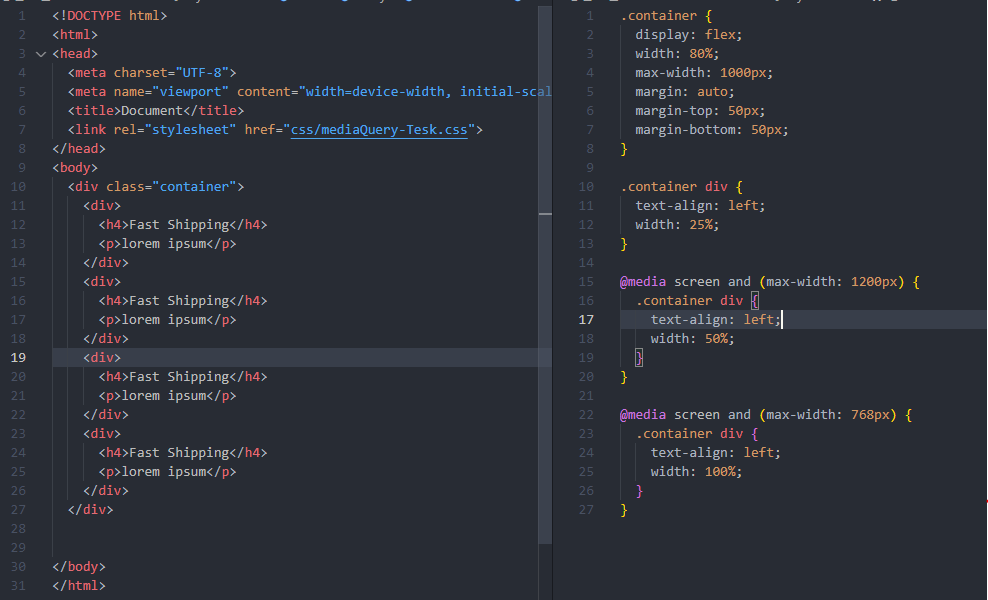This screenshot has width=988, height=600.
Task: Click "lorem ipsum" paragraph on line 13
Action: [163, 243]
